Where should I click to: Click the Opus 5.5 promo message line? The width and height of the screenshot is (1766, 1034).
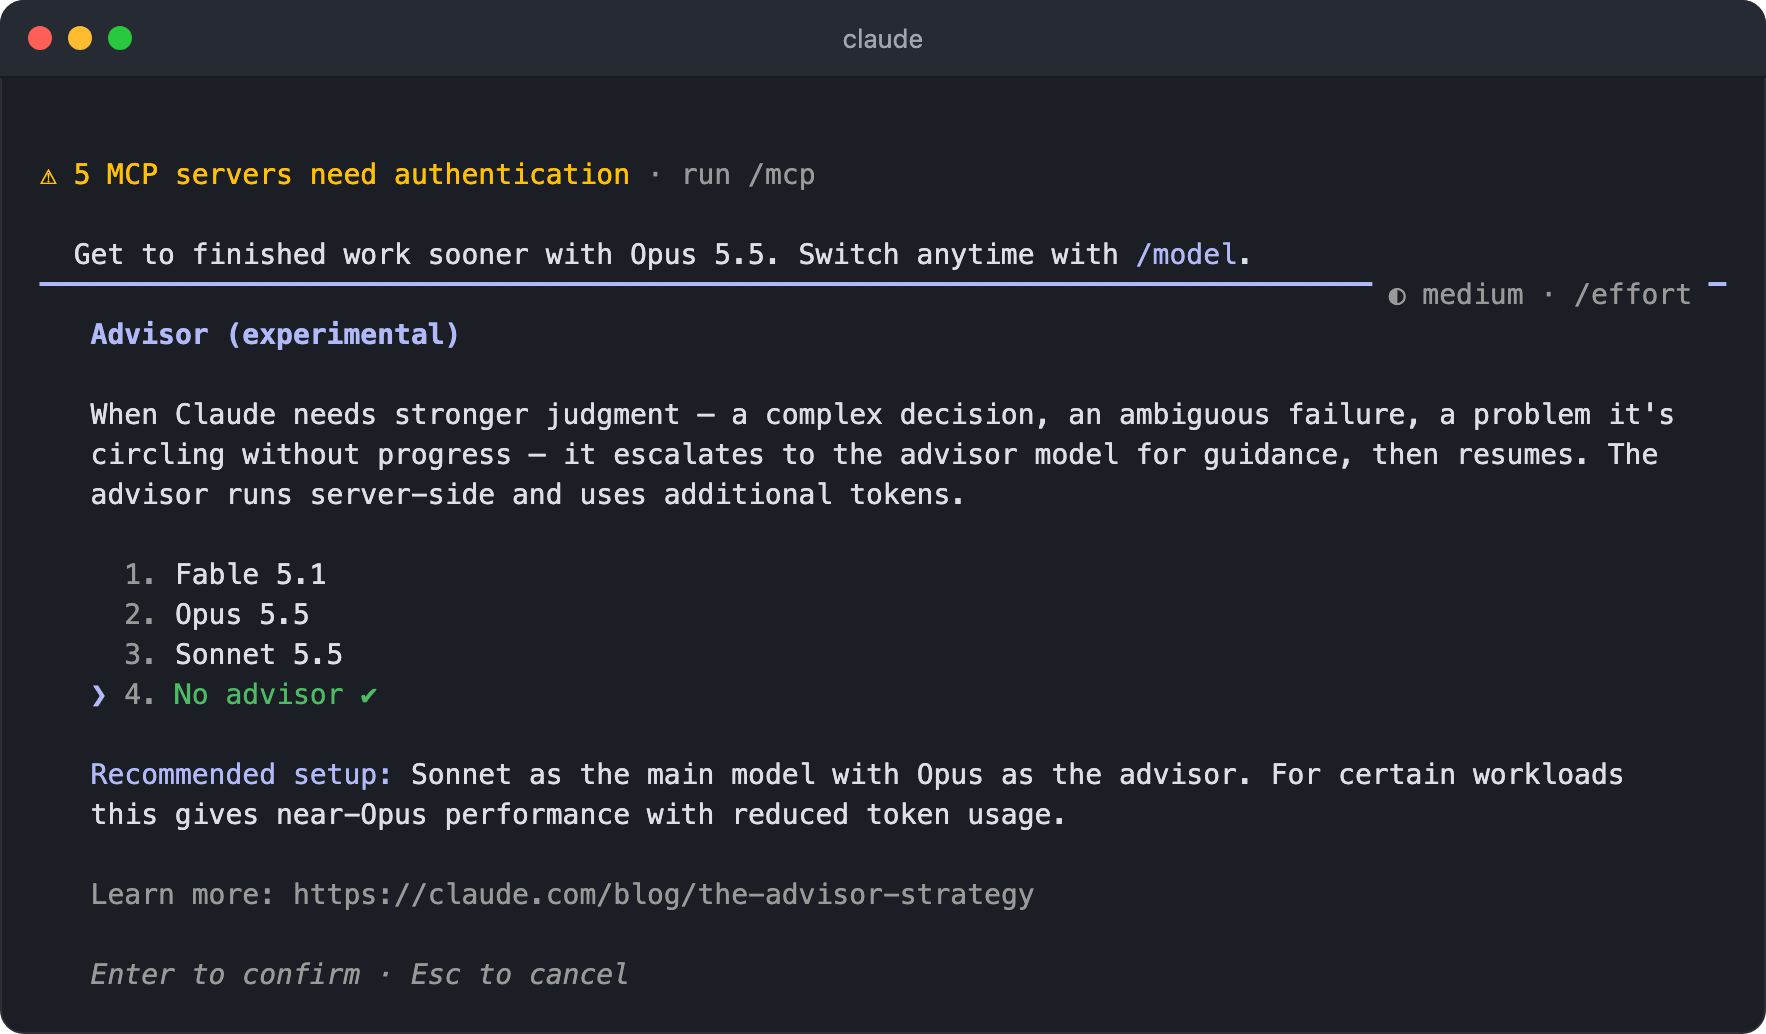pyautogui.click(x=662, y=254)
